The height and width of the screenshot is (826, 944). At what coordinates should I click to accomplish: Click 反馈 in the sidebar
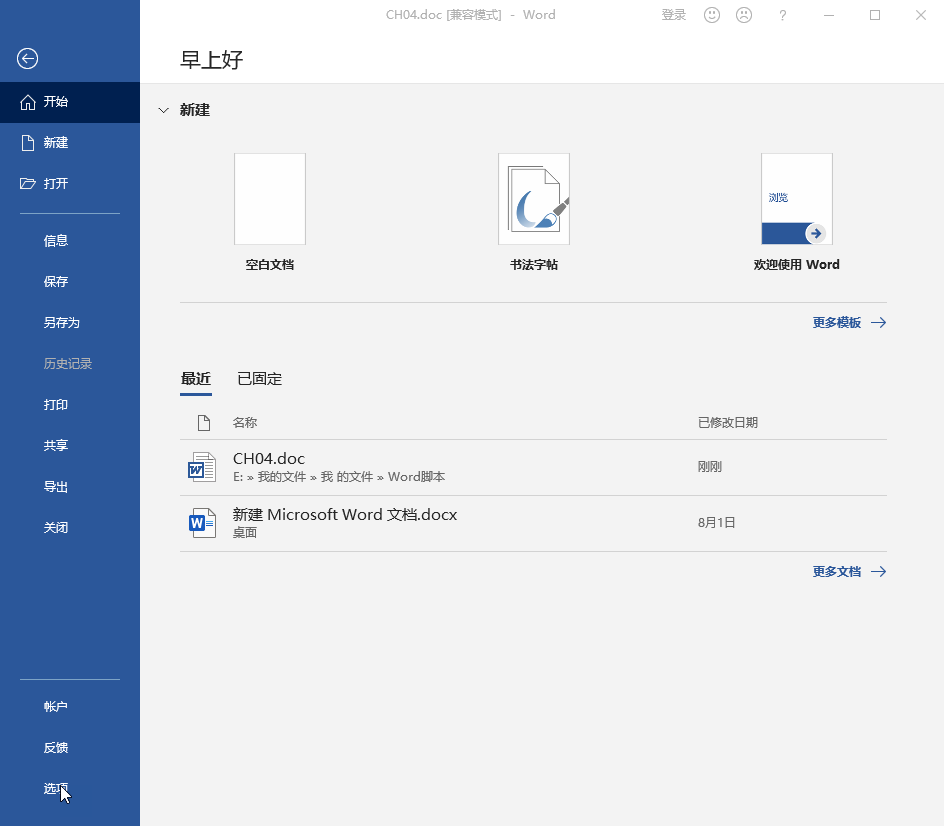[x=70, y=748]
